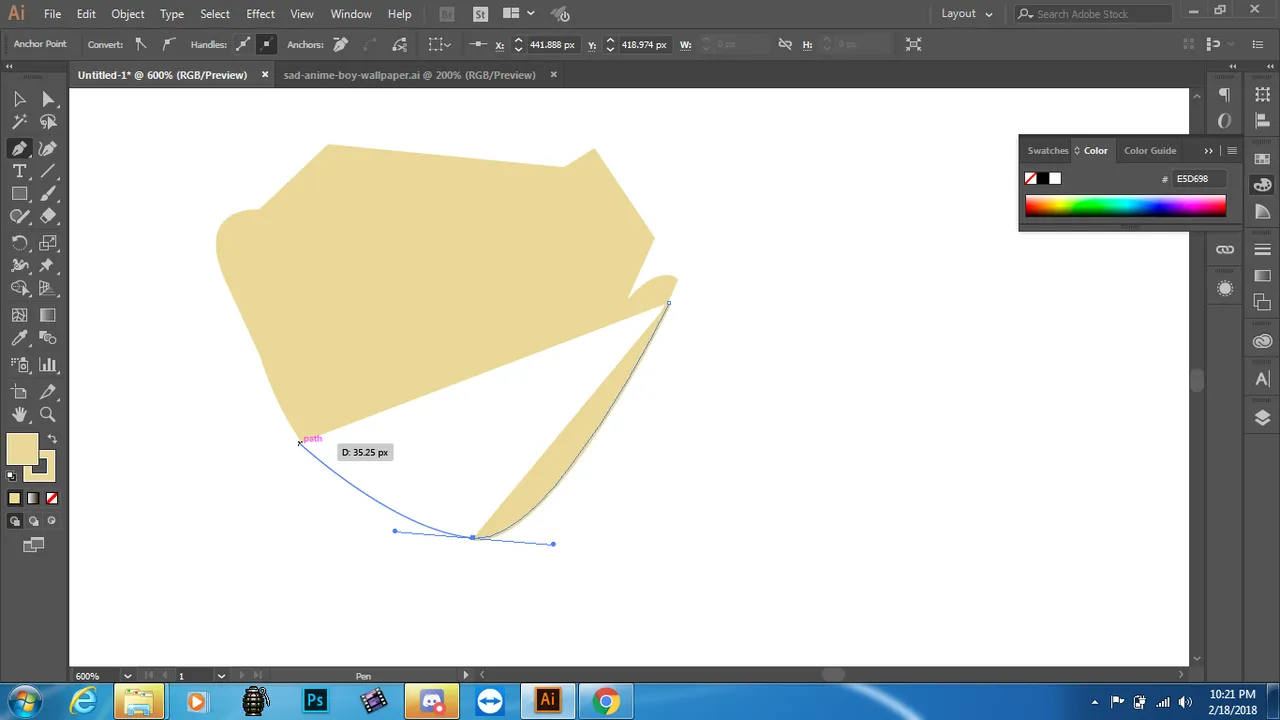Select the Paintbrush tool
Viewport: 1280px width, 720px height.
(x=47, y=194)
